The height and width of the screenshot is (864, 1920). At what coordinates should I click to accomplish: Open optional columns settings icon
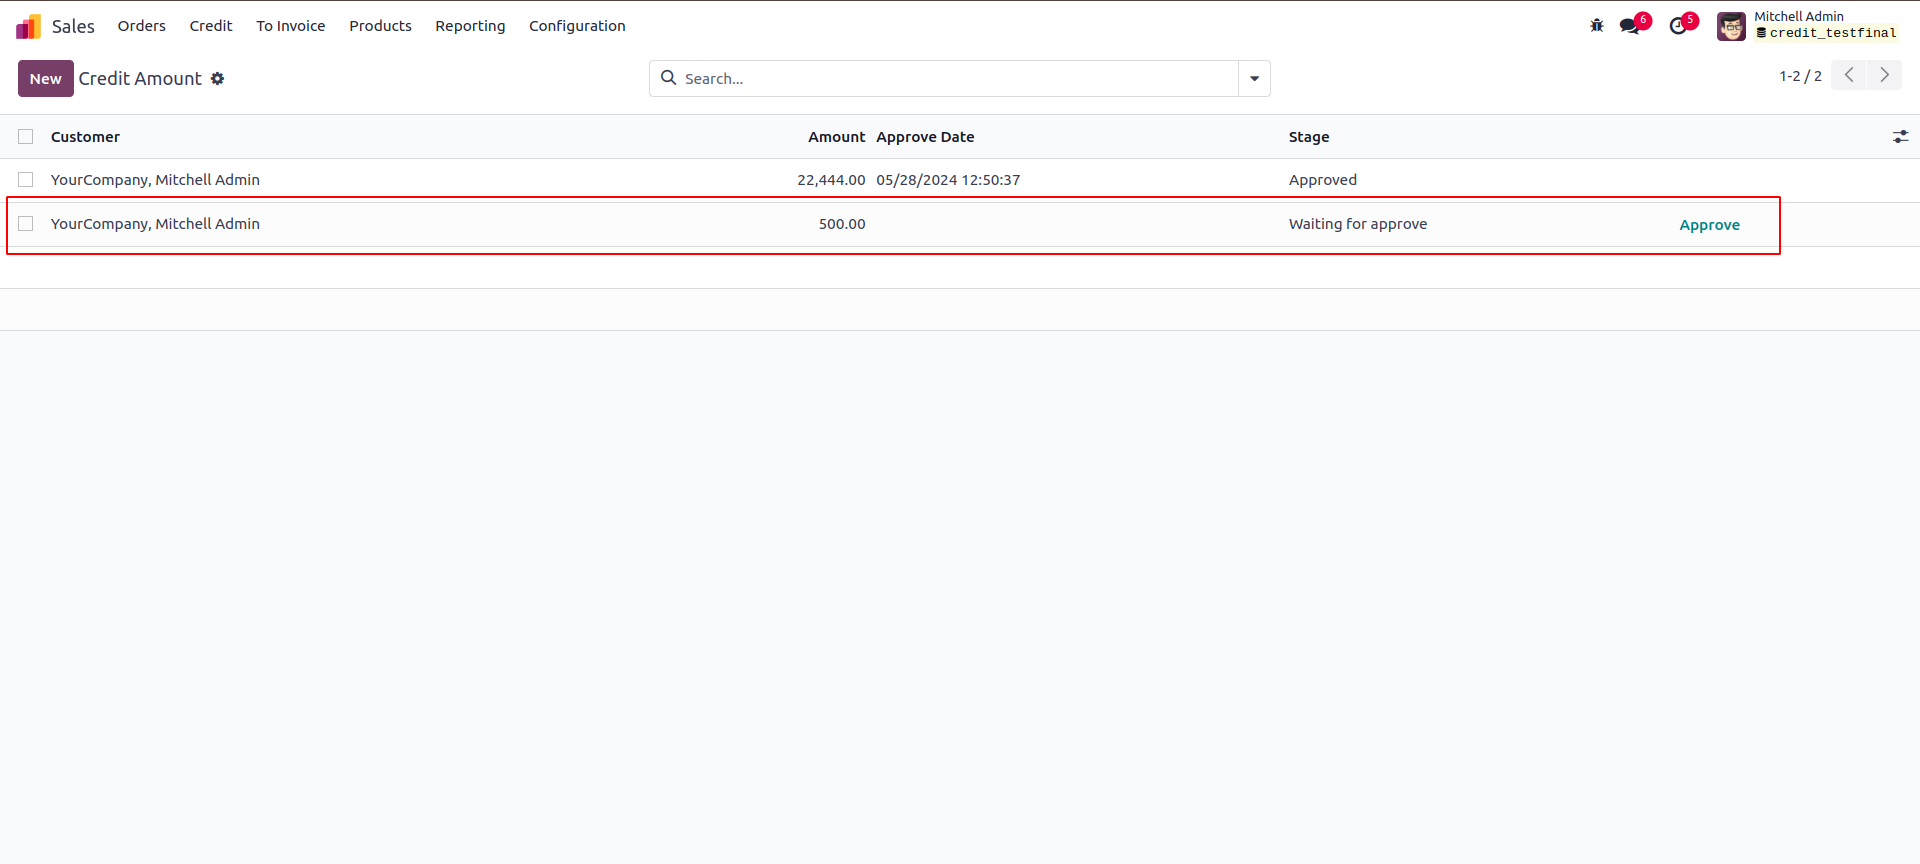click(1900, 137)
